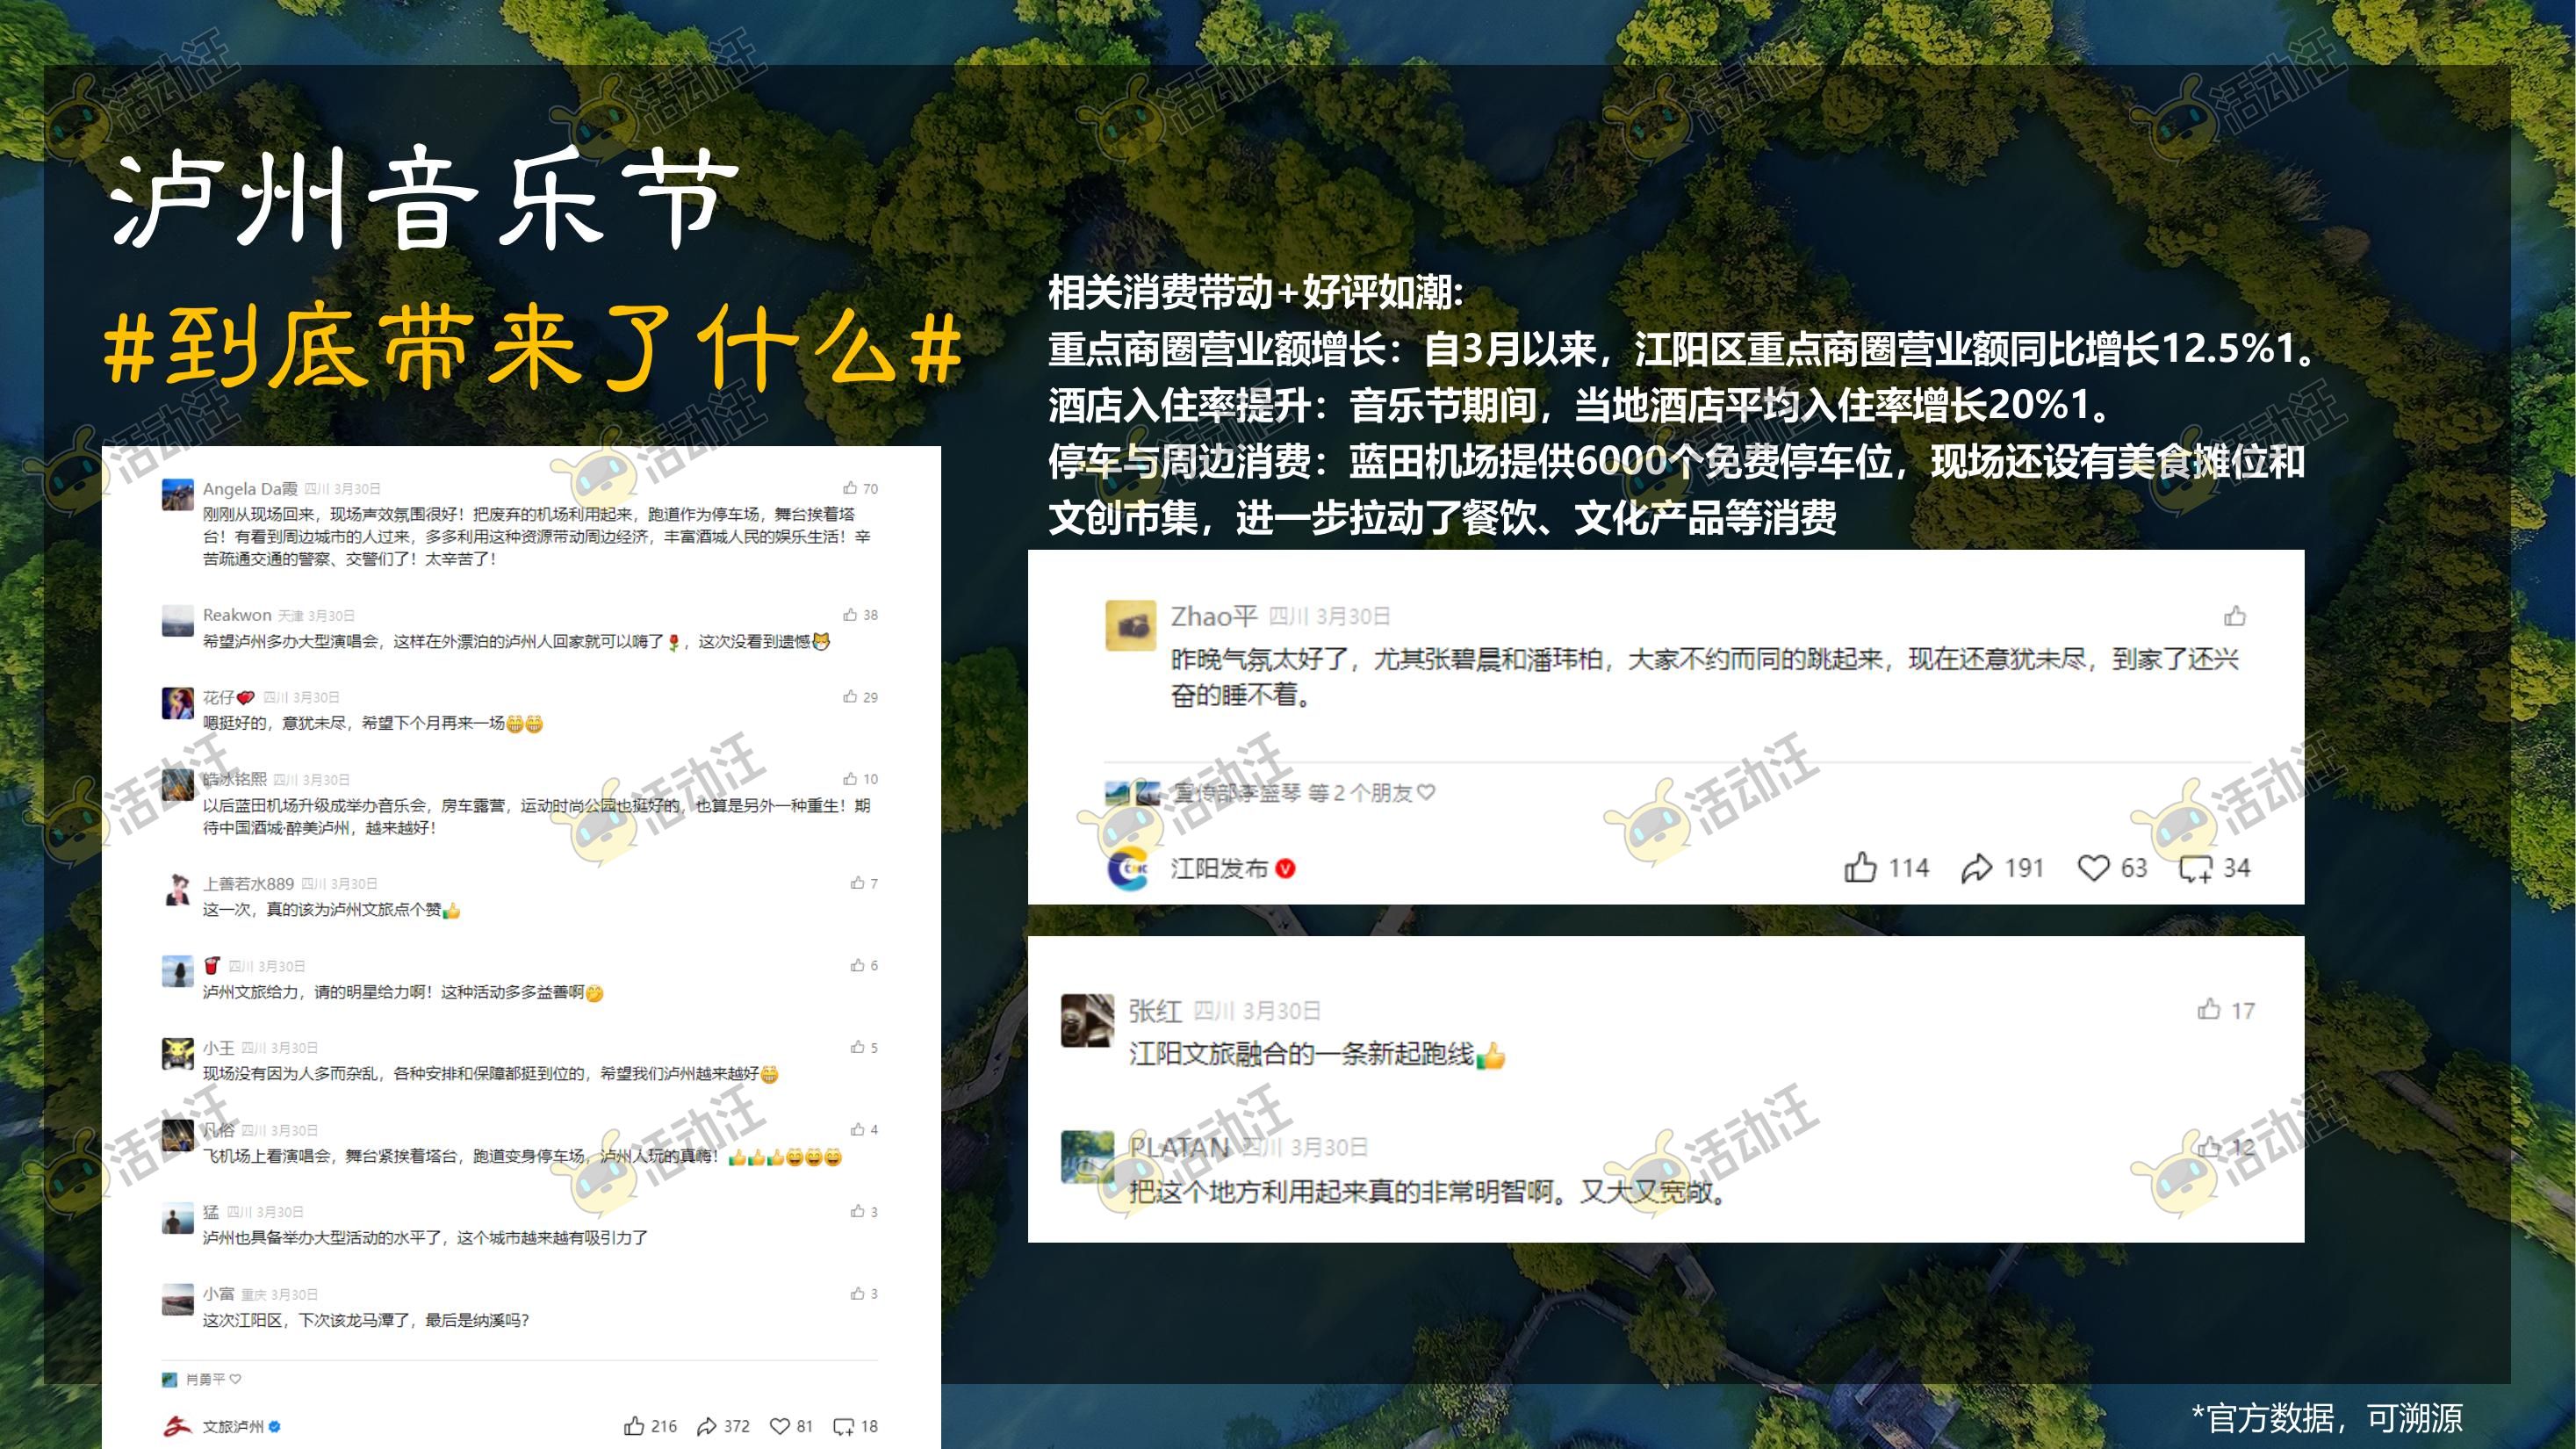Viewport: 2576px width, 1449px height.
Task: Click Zhao平's profile avatar
Action: pos(1131,626)
